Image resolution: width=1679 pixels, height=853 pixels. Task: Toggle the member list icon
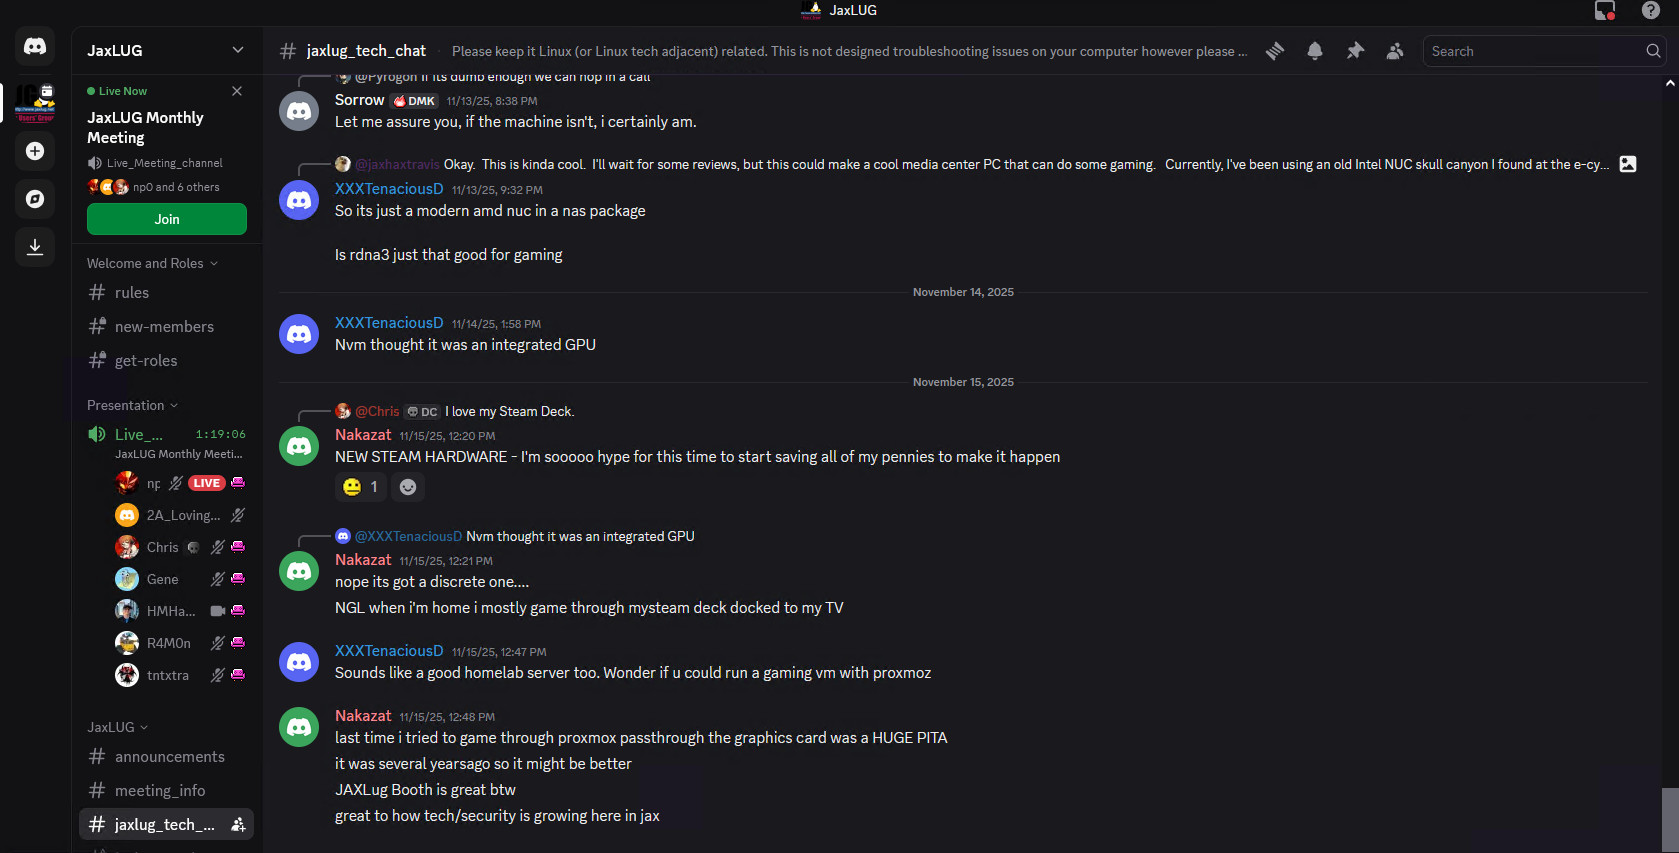[1395, 51]
